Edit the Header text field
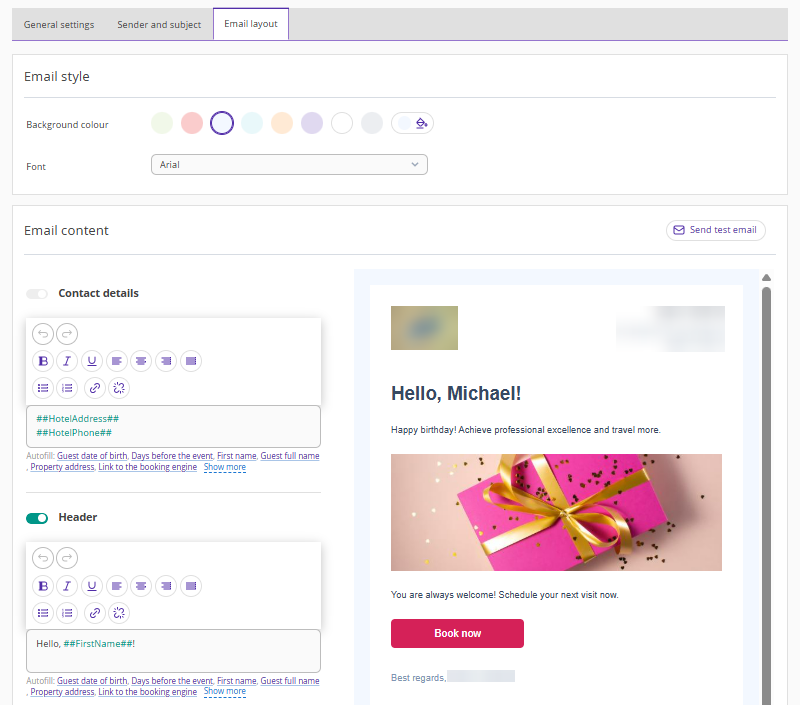800x705 pixels. [x=173, y=651]
